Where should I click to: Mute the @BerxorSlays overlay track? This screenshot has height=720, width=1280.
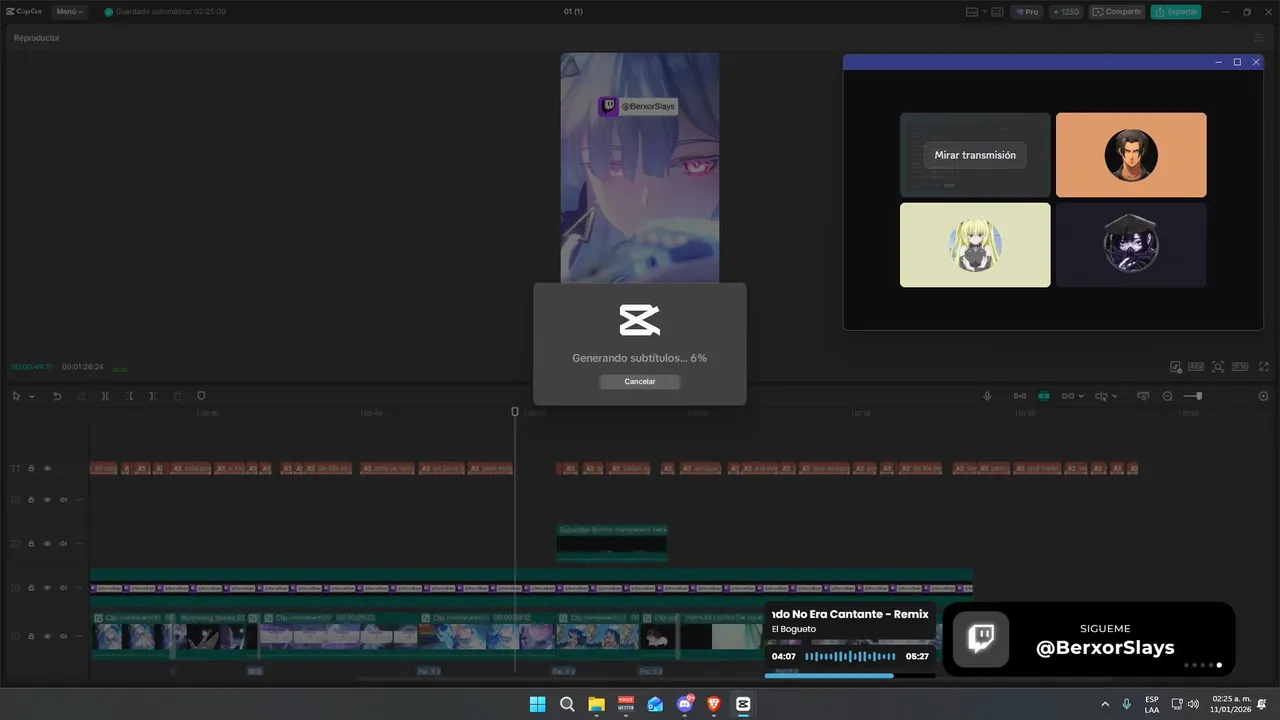[x=63, y=587]
